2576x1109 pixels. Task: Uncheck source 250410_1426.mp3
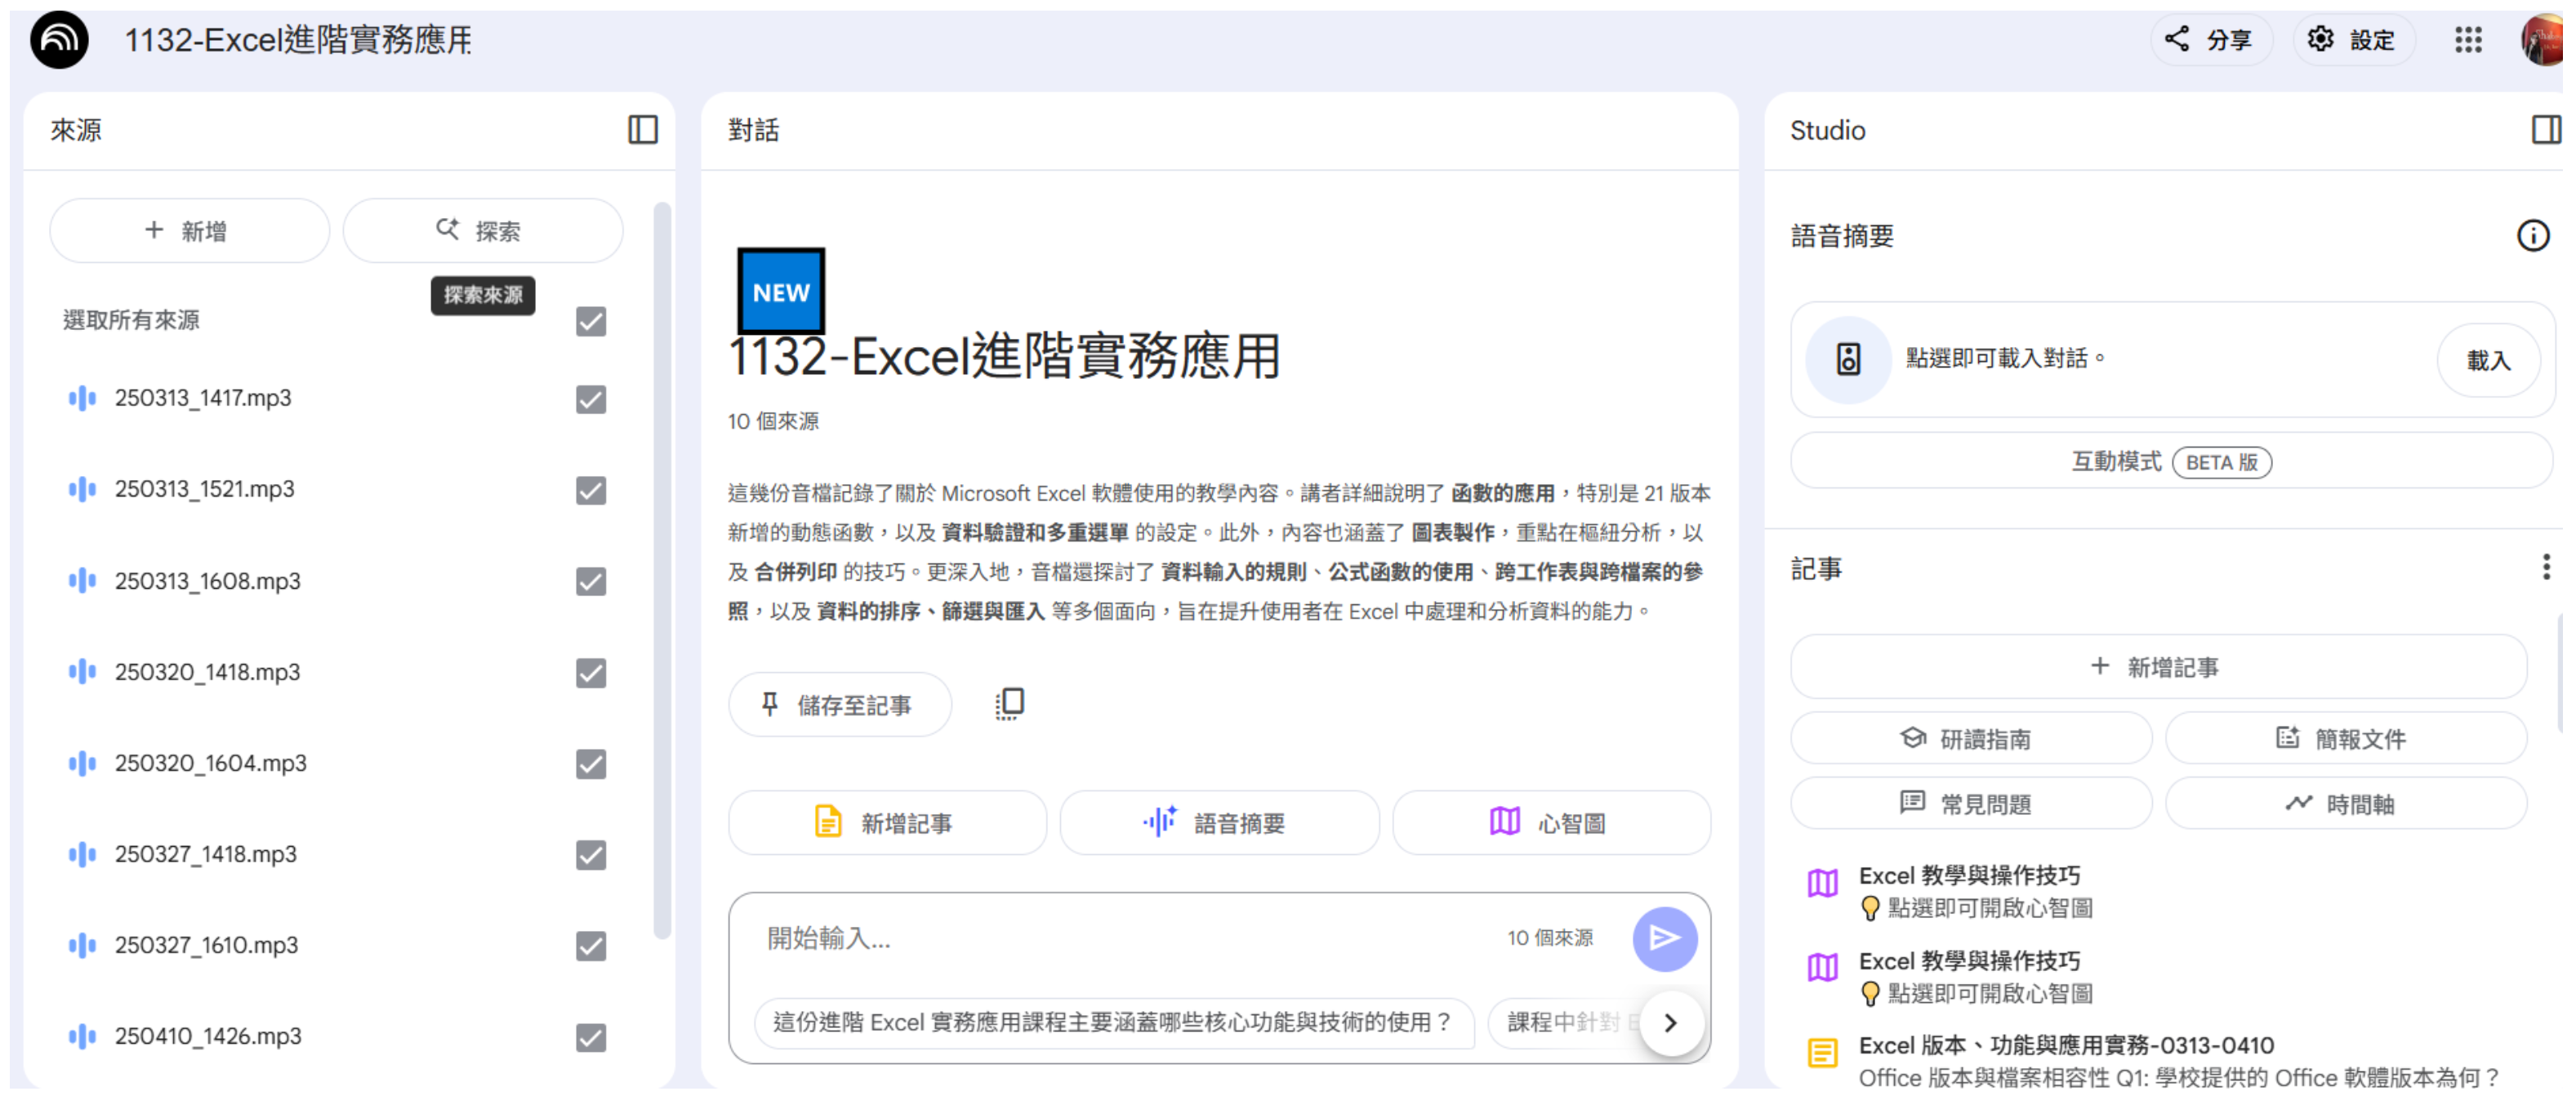tap(590, 1038)
